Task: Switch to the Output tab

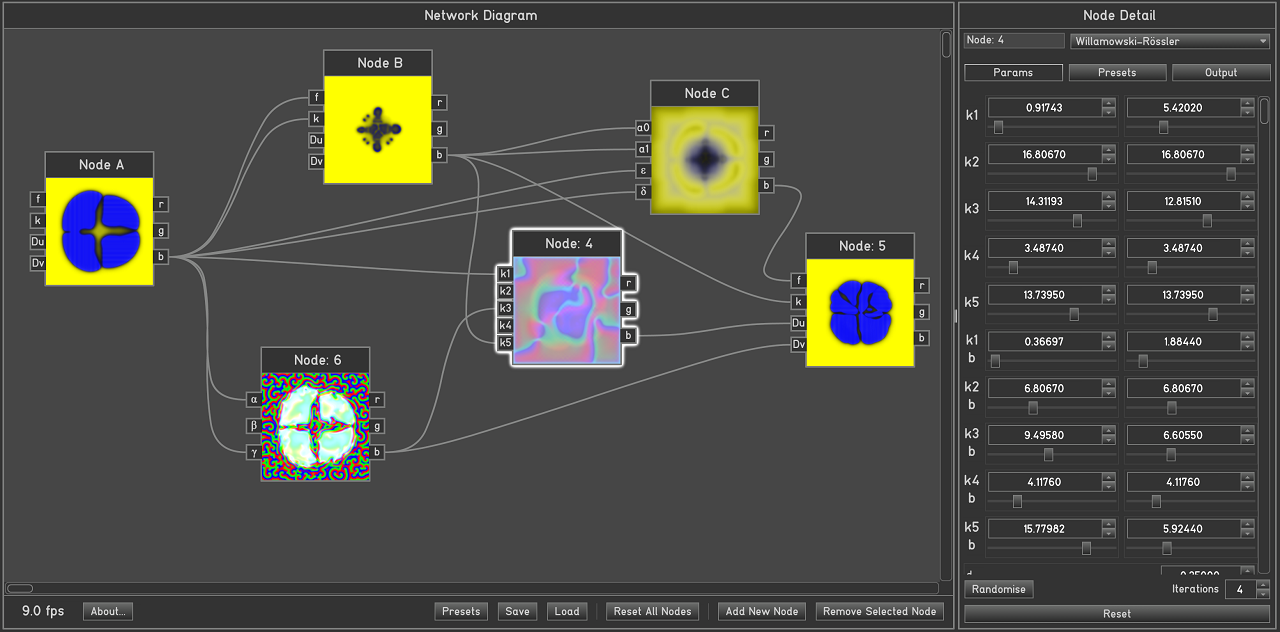Action: (1220, 73)
